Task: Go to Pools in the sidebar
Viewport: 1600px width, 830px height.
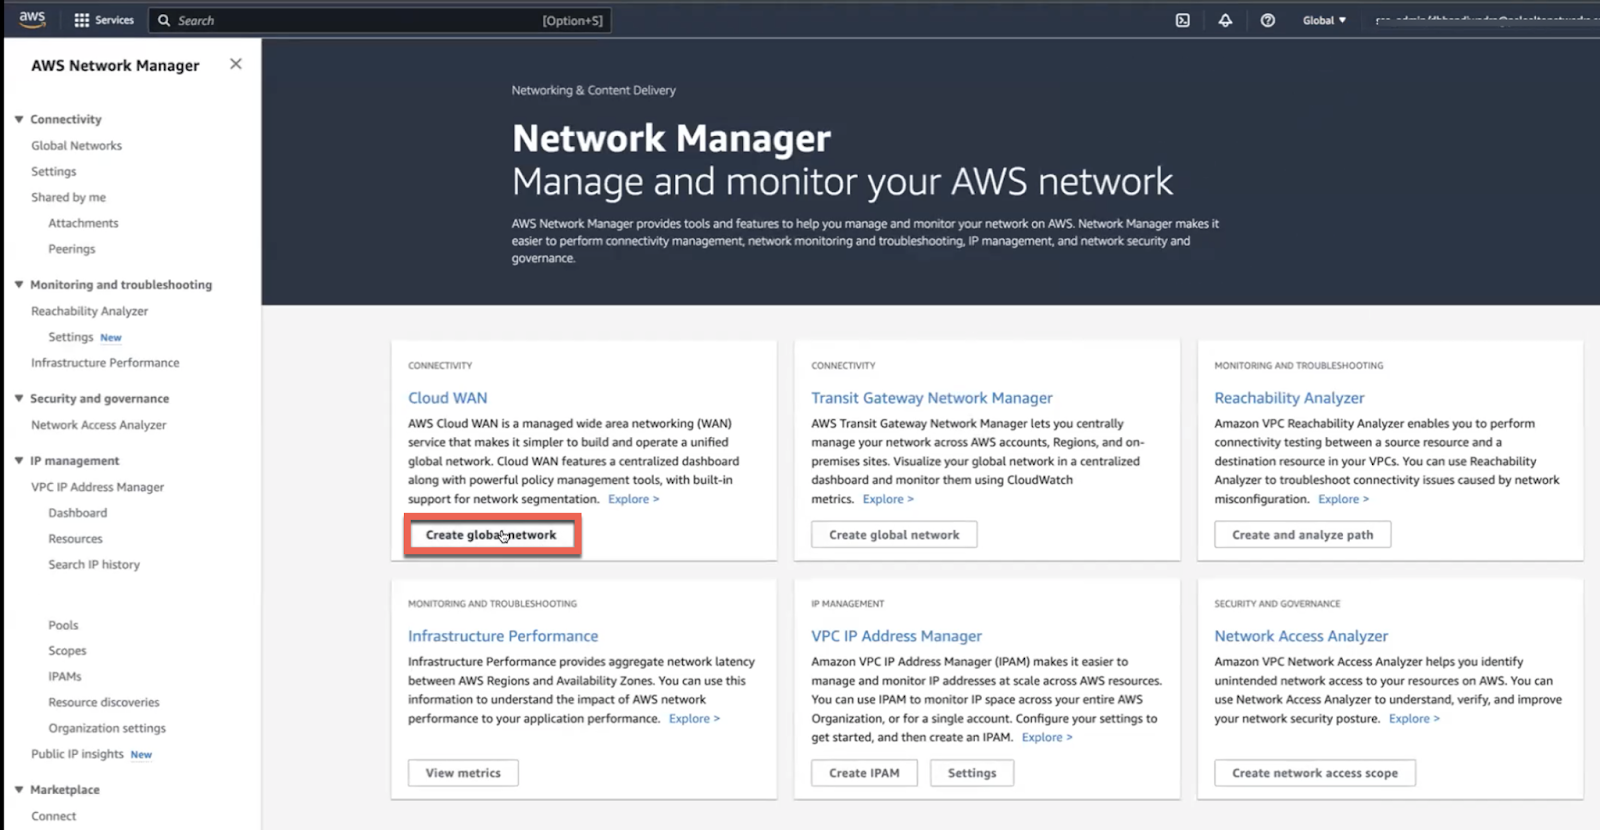Action: pos(63,626)
